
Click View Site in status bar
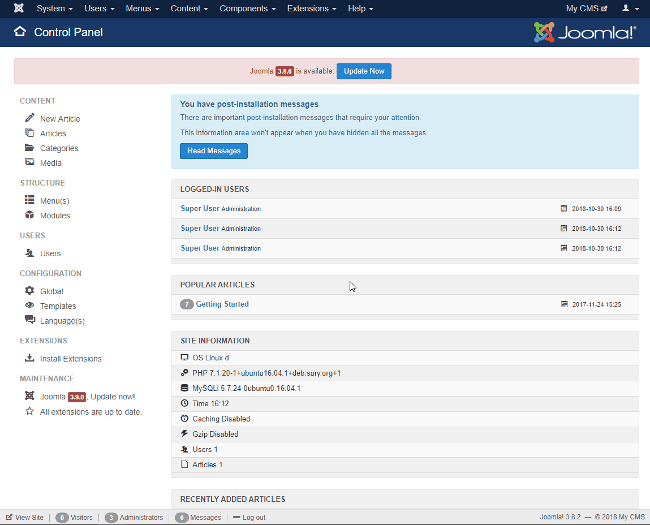pyautogui.click(x=29, y=518)
